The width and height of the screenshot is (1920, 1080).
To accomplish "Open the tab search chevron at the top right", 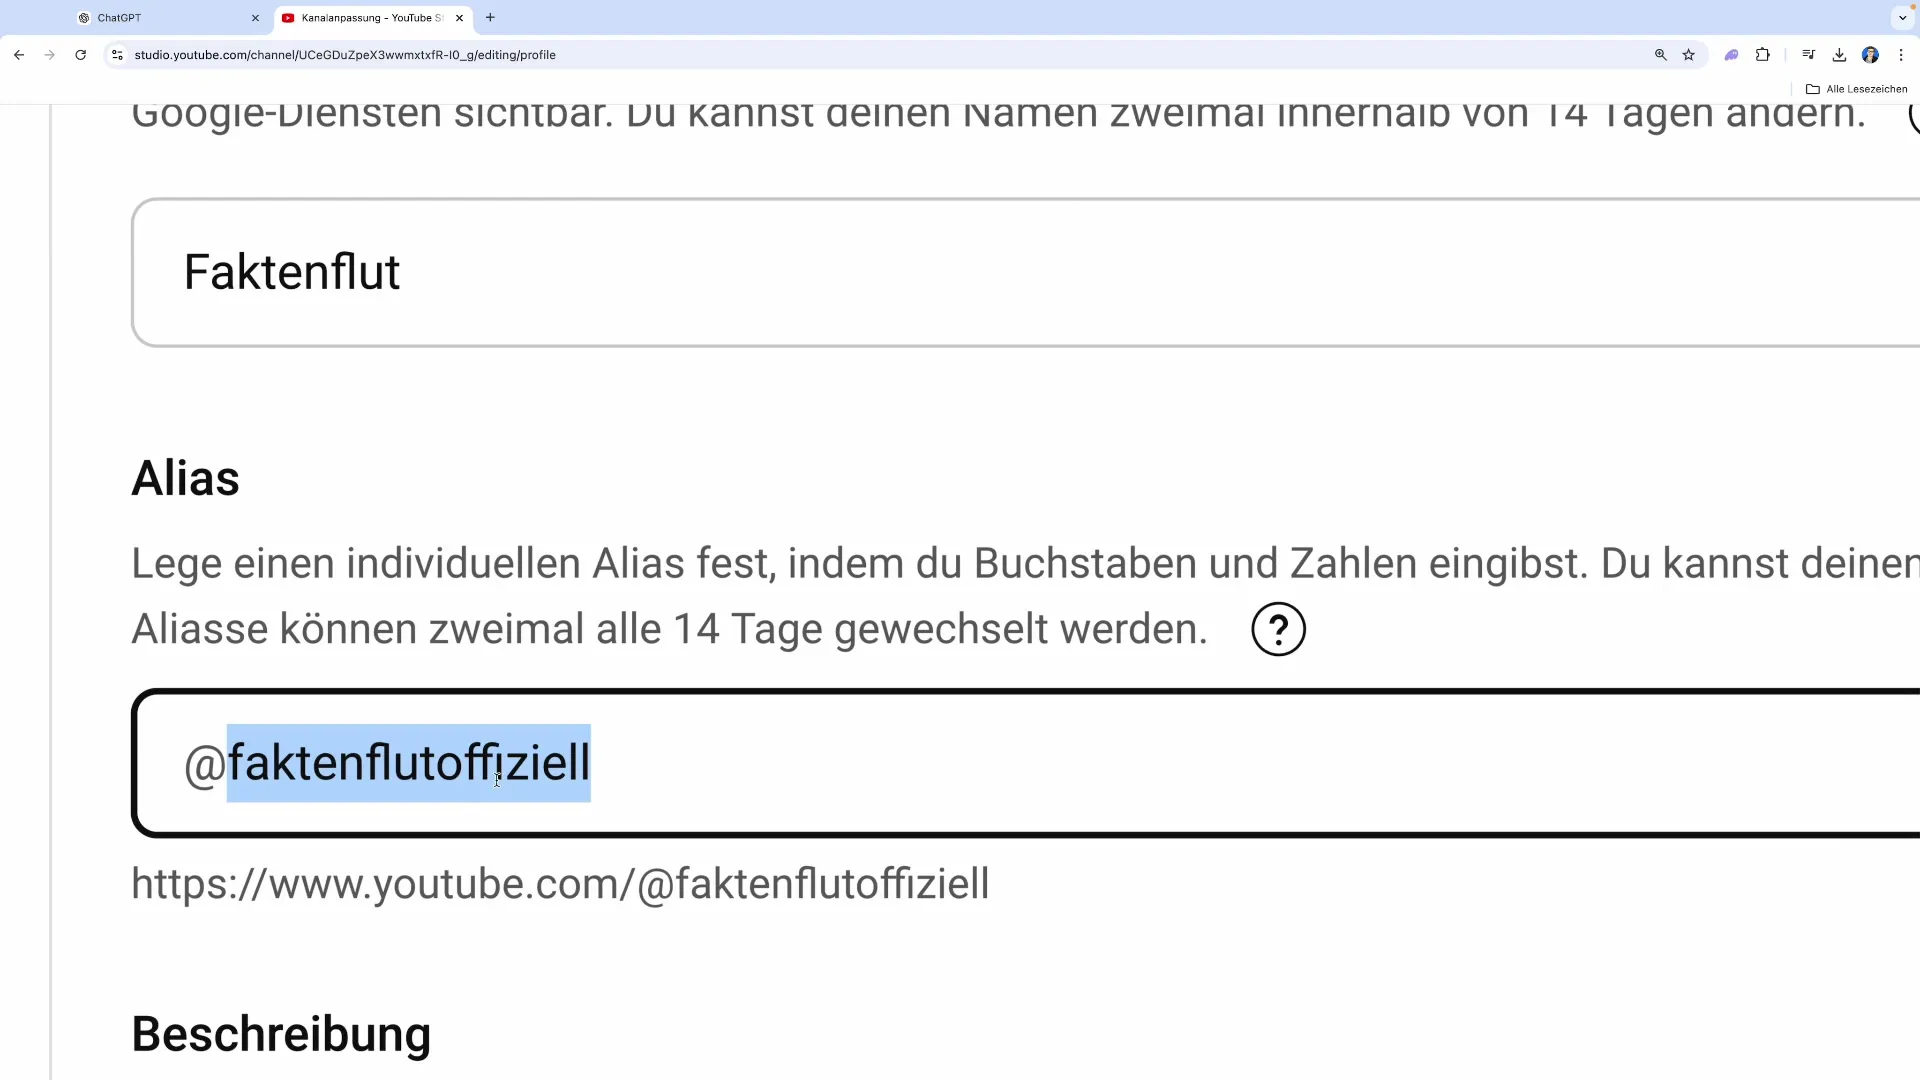I will pyautogui.click(x=1901, y=17).
